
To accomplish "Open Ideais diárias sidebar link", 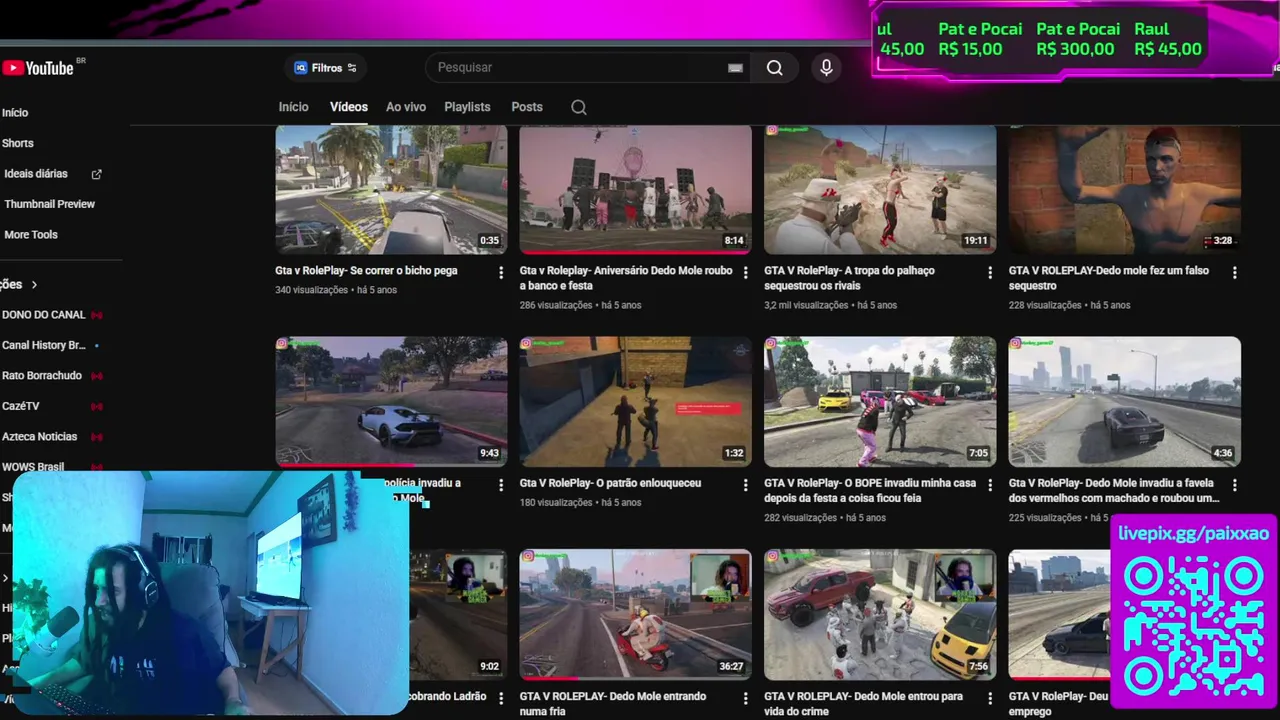I will (36, 174).
